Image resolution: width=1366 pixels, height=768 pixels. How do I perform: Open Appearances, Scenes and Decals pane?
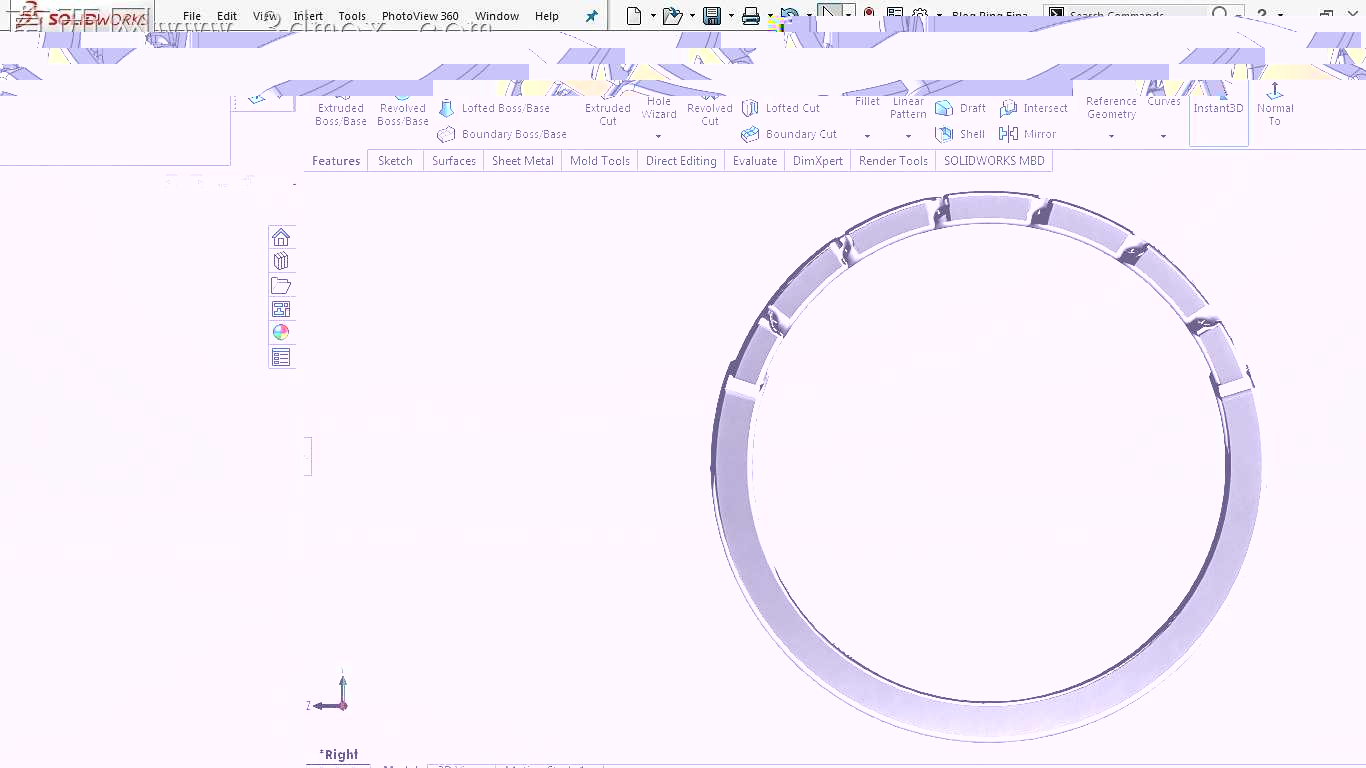pyautogui.click(x=281, y=333)
